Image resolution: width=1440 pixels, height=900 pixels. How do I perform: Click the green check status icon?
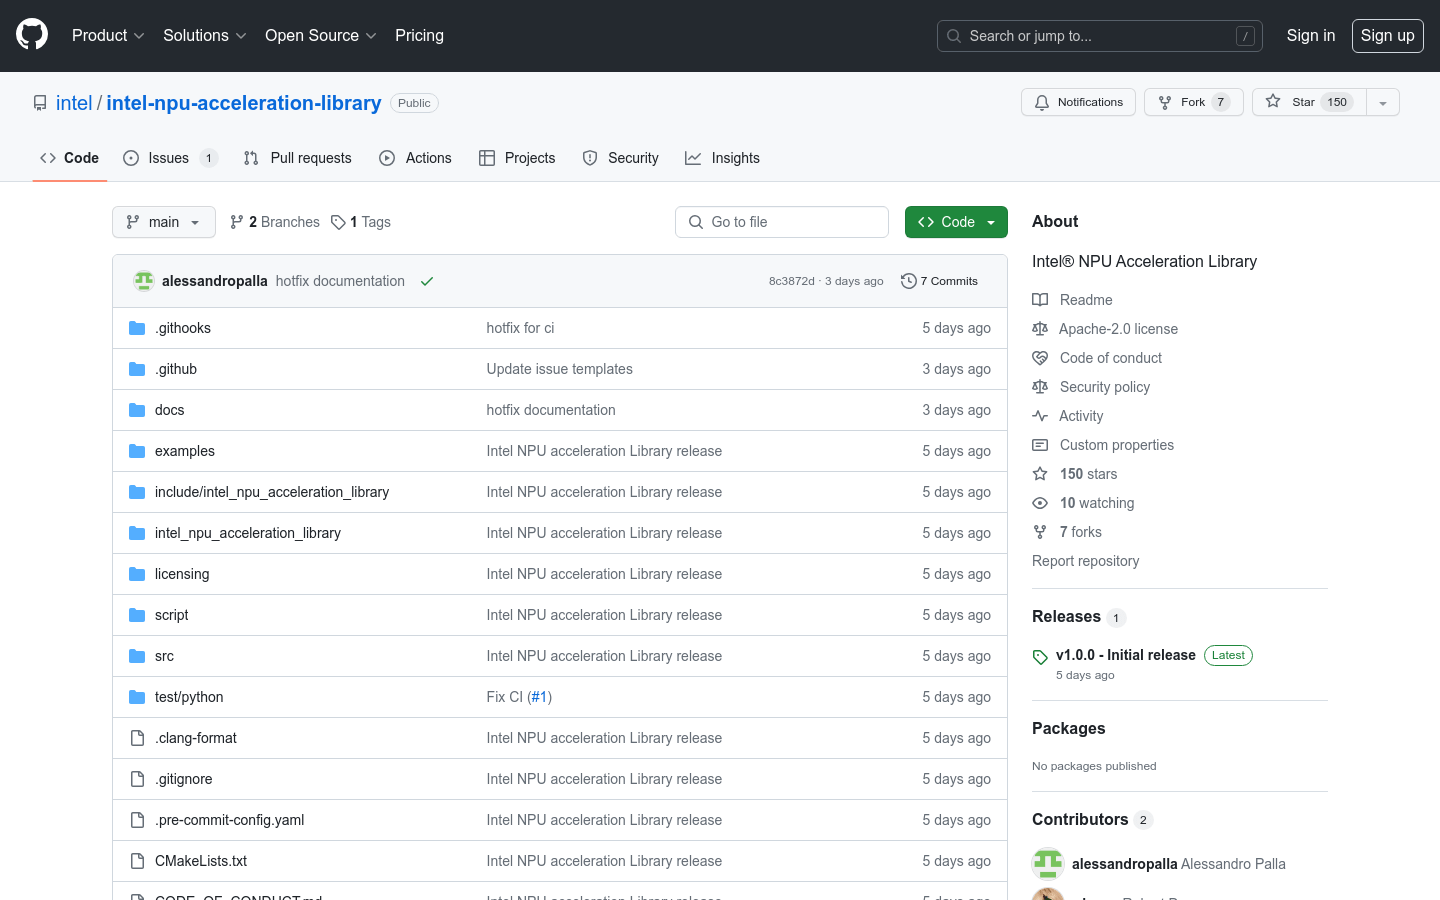427,281
